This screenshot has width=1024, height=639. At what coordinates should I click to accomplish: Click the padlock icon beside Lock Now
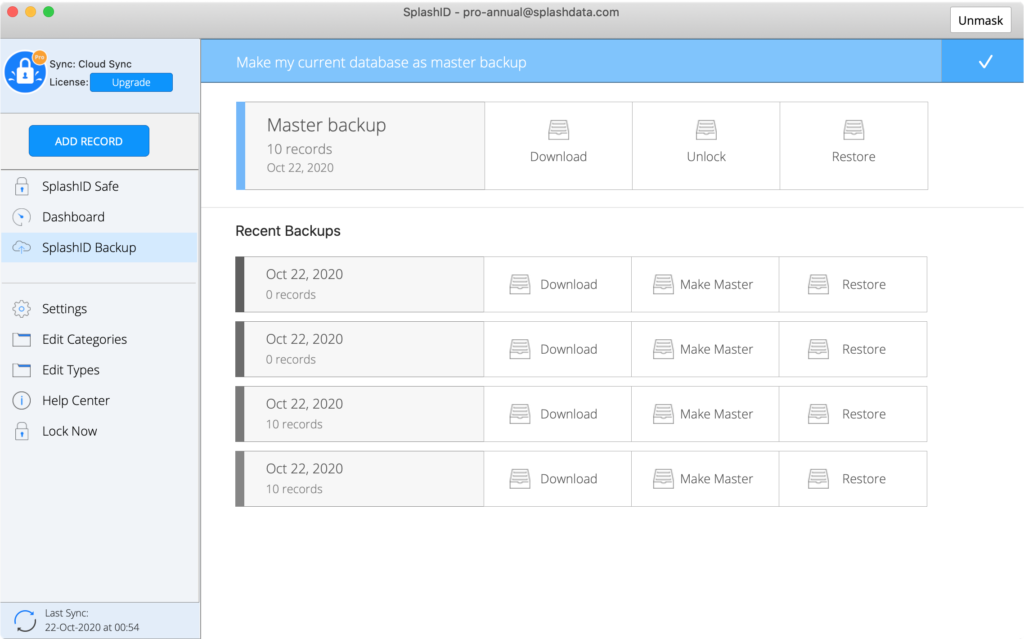[x=21, y=432]
